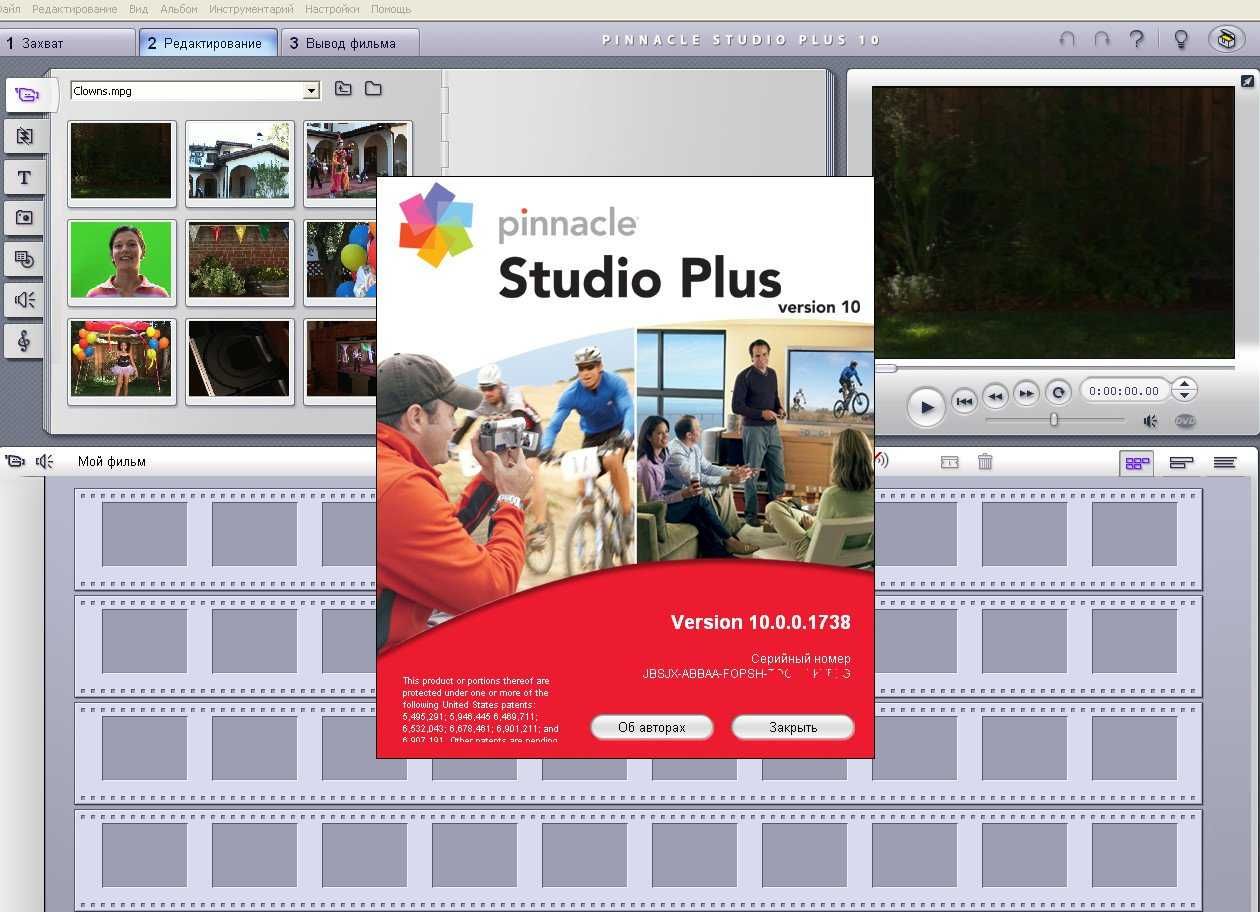Open the transitions album tab
The image size is (1260, 912).
click(x=25, y=136)
